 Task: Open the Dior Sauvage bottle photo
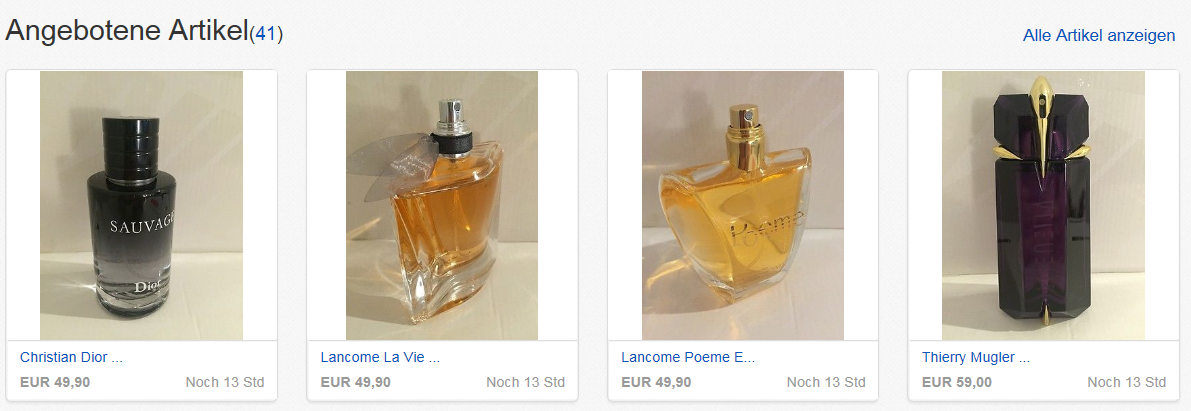point(141,205)
